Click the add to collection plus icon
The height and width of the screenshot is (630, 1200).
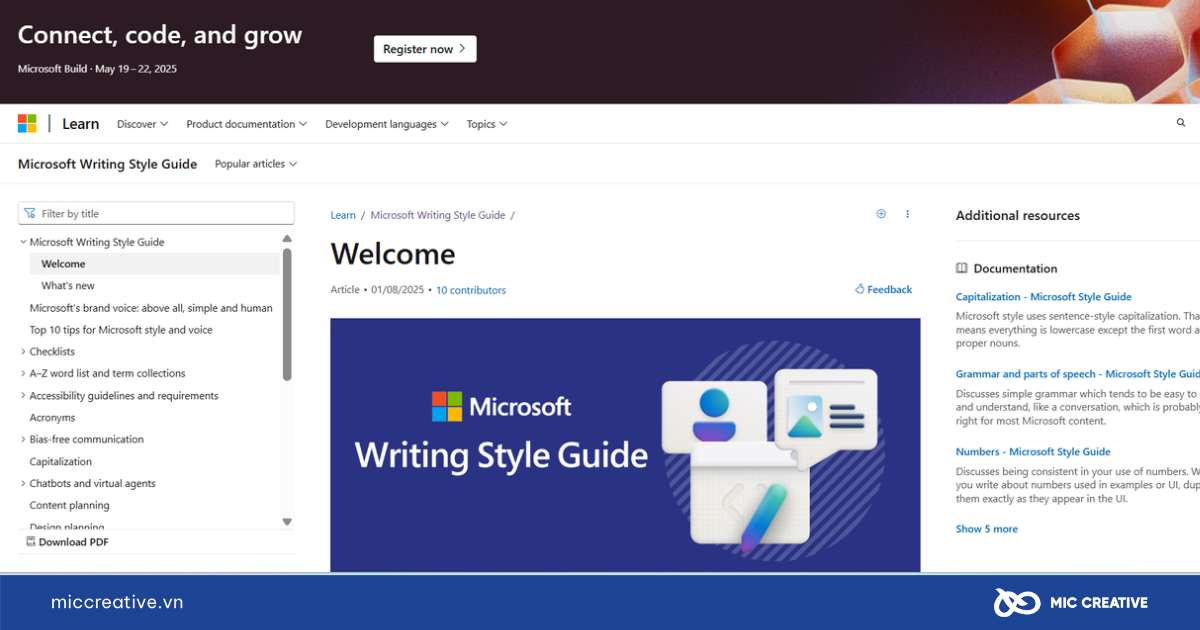pos(881,214)
